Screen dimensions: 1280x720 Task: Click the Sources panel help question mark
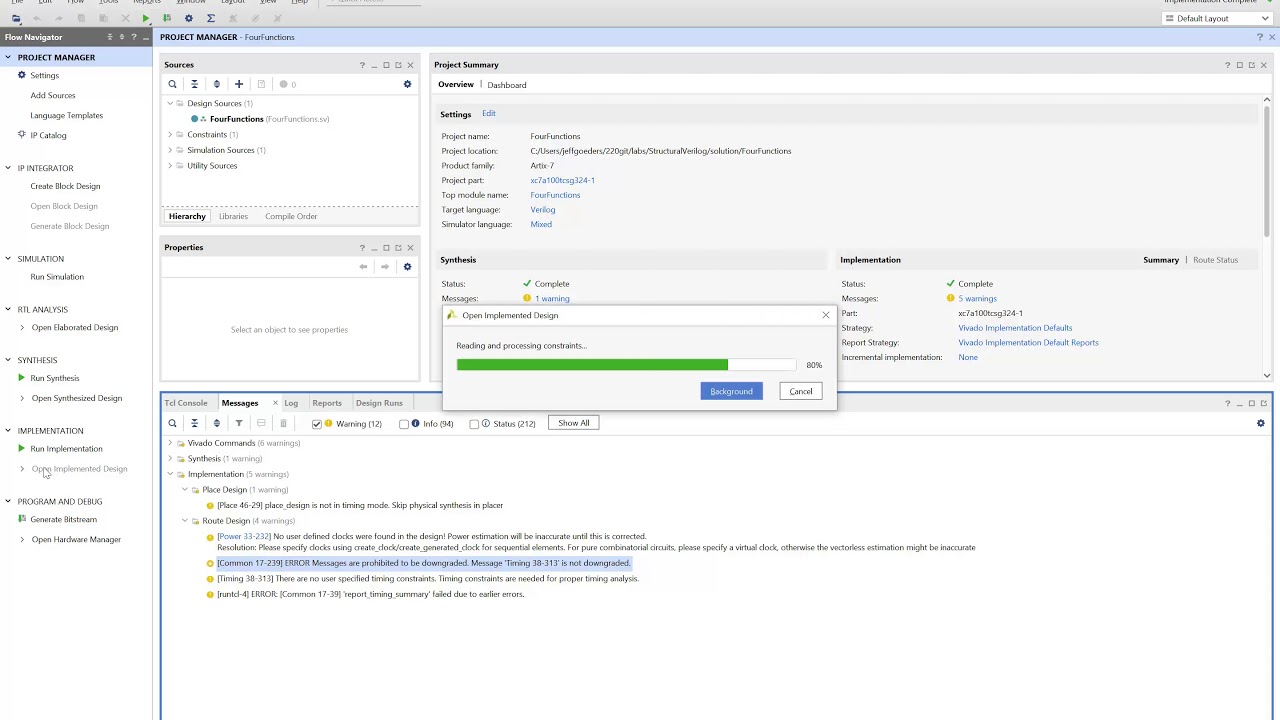click(x=362, y=65)
